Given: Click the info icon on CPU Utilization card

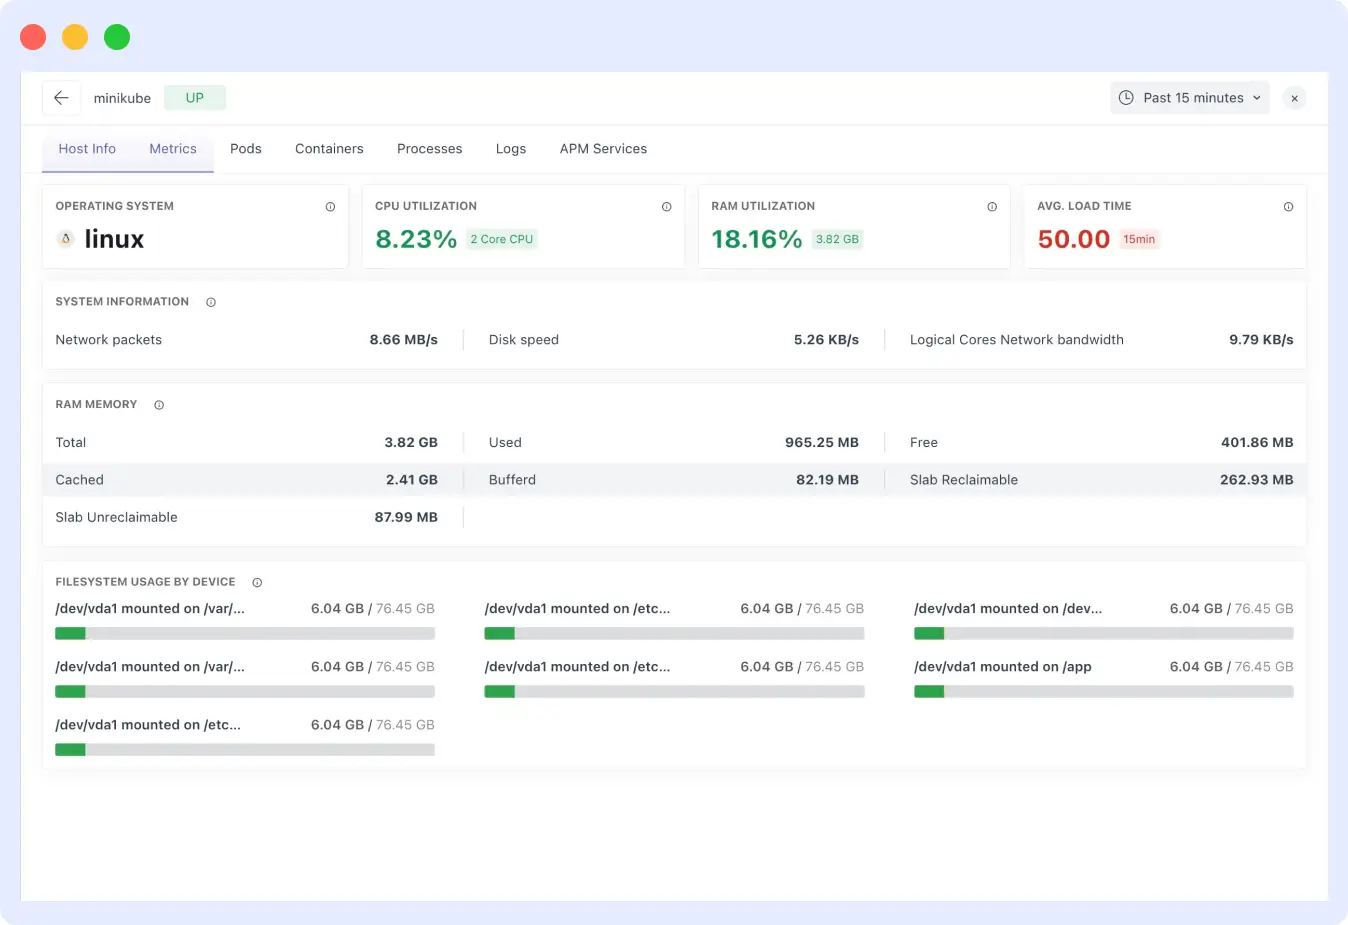Looking at the screenshot, I should 666,206.
